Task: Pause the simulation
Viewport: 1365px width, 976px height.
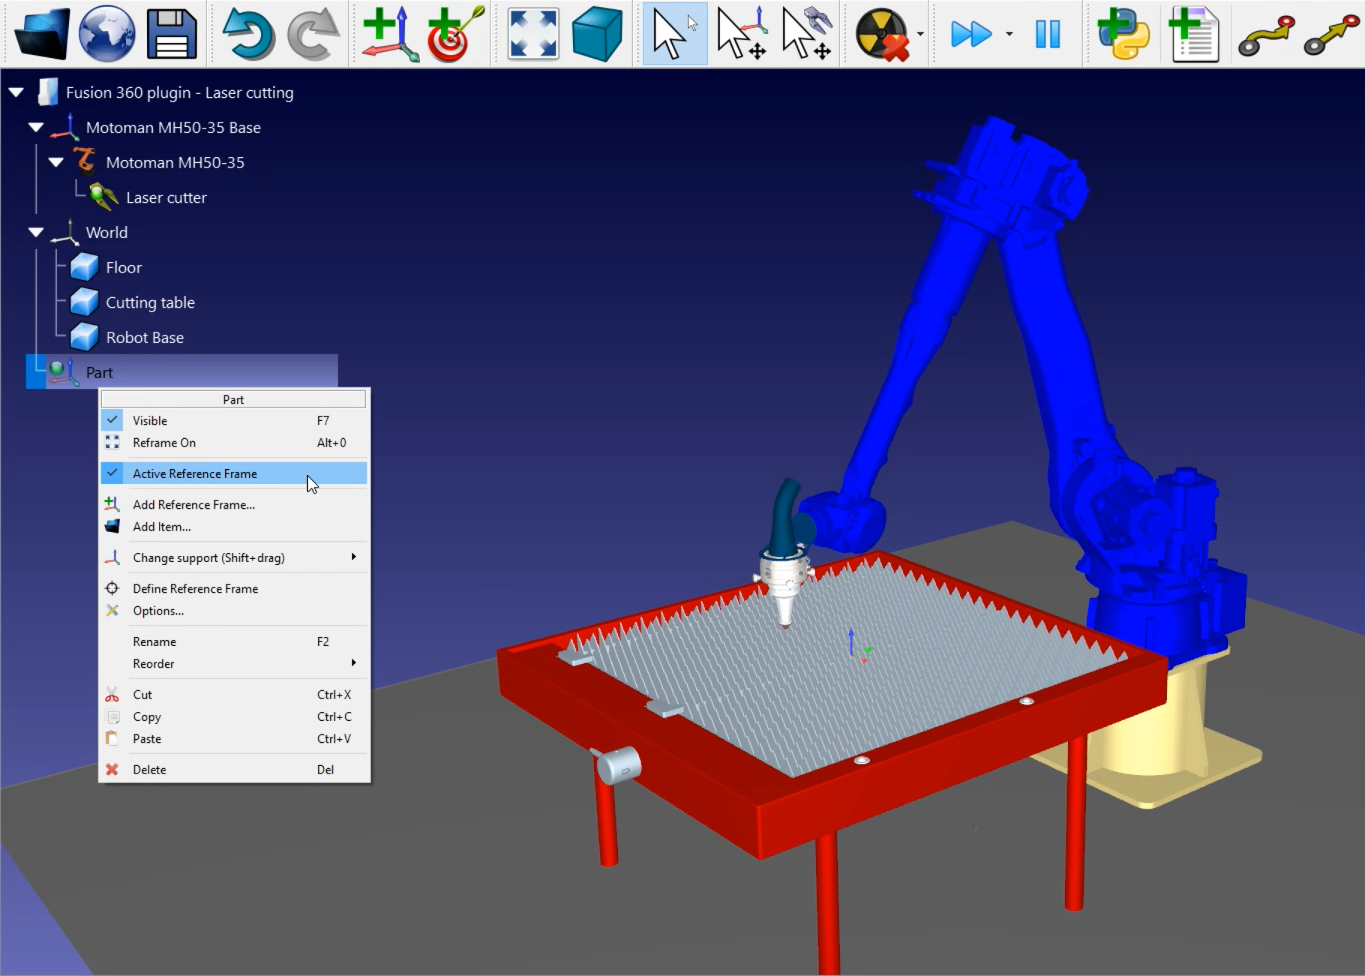Action: (x=1047, y=33)
